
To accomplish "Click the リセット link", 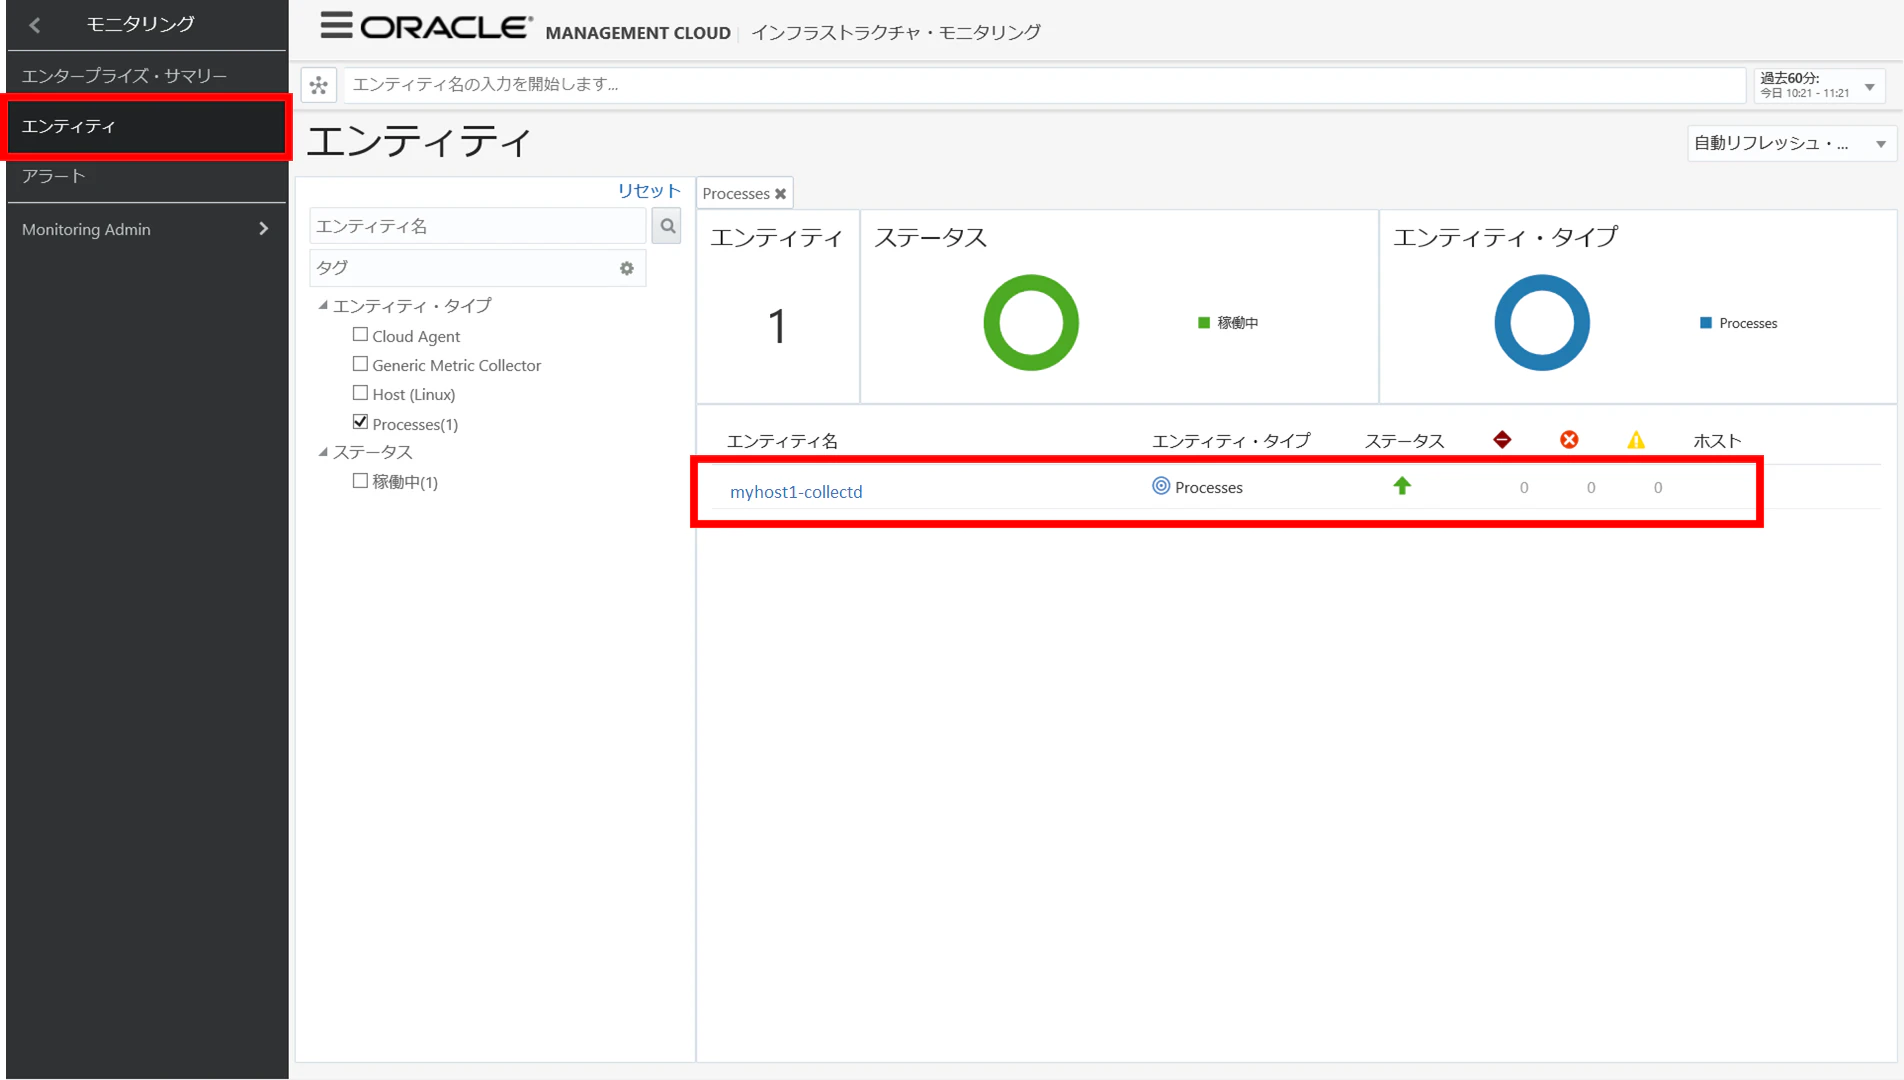I will coord(648,190).
